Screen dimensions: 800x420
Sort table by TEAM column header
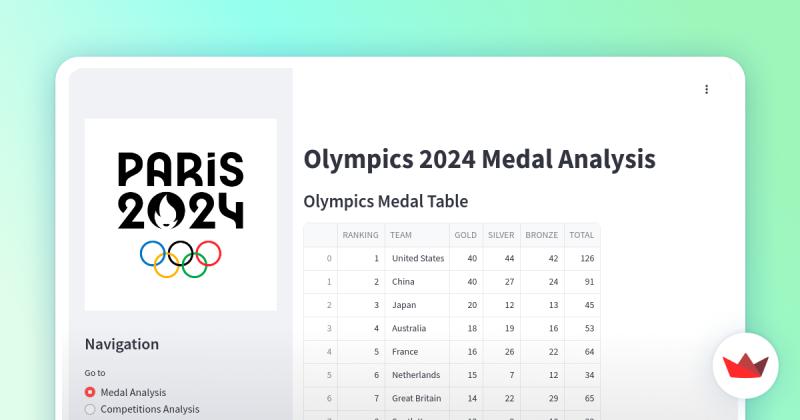[x=417, y=235]
